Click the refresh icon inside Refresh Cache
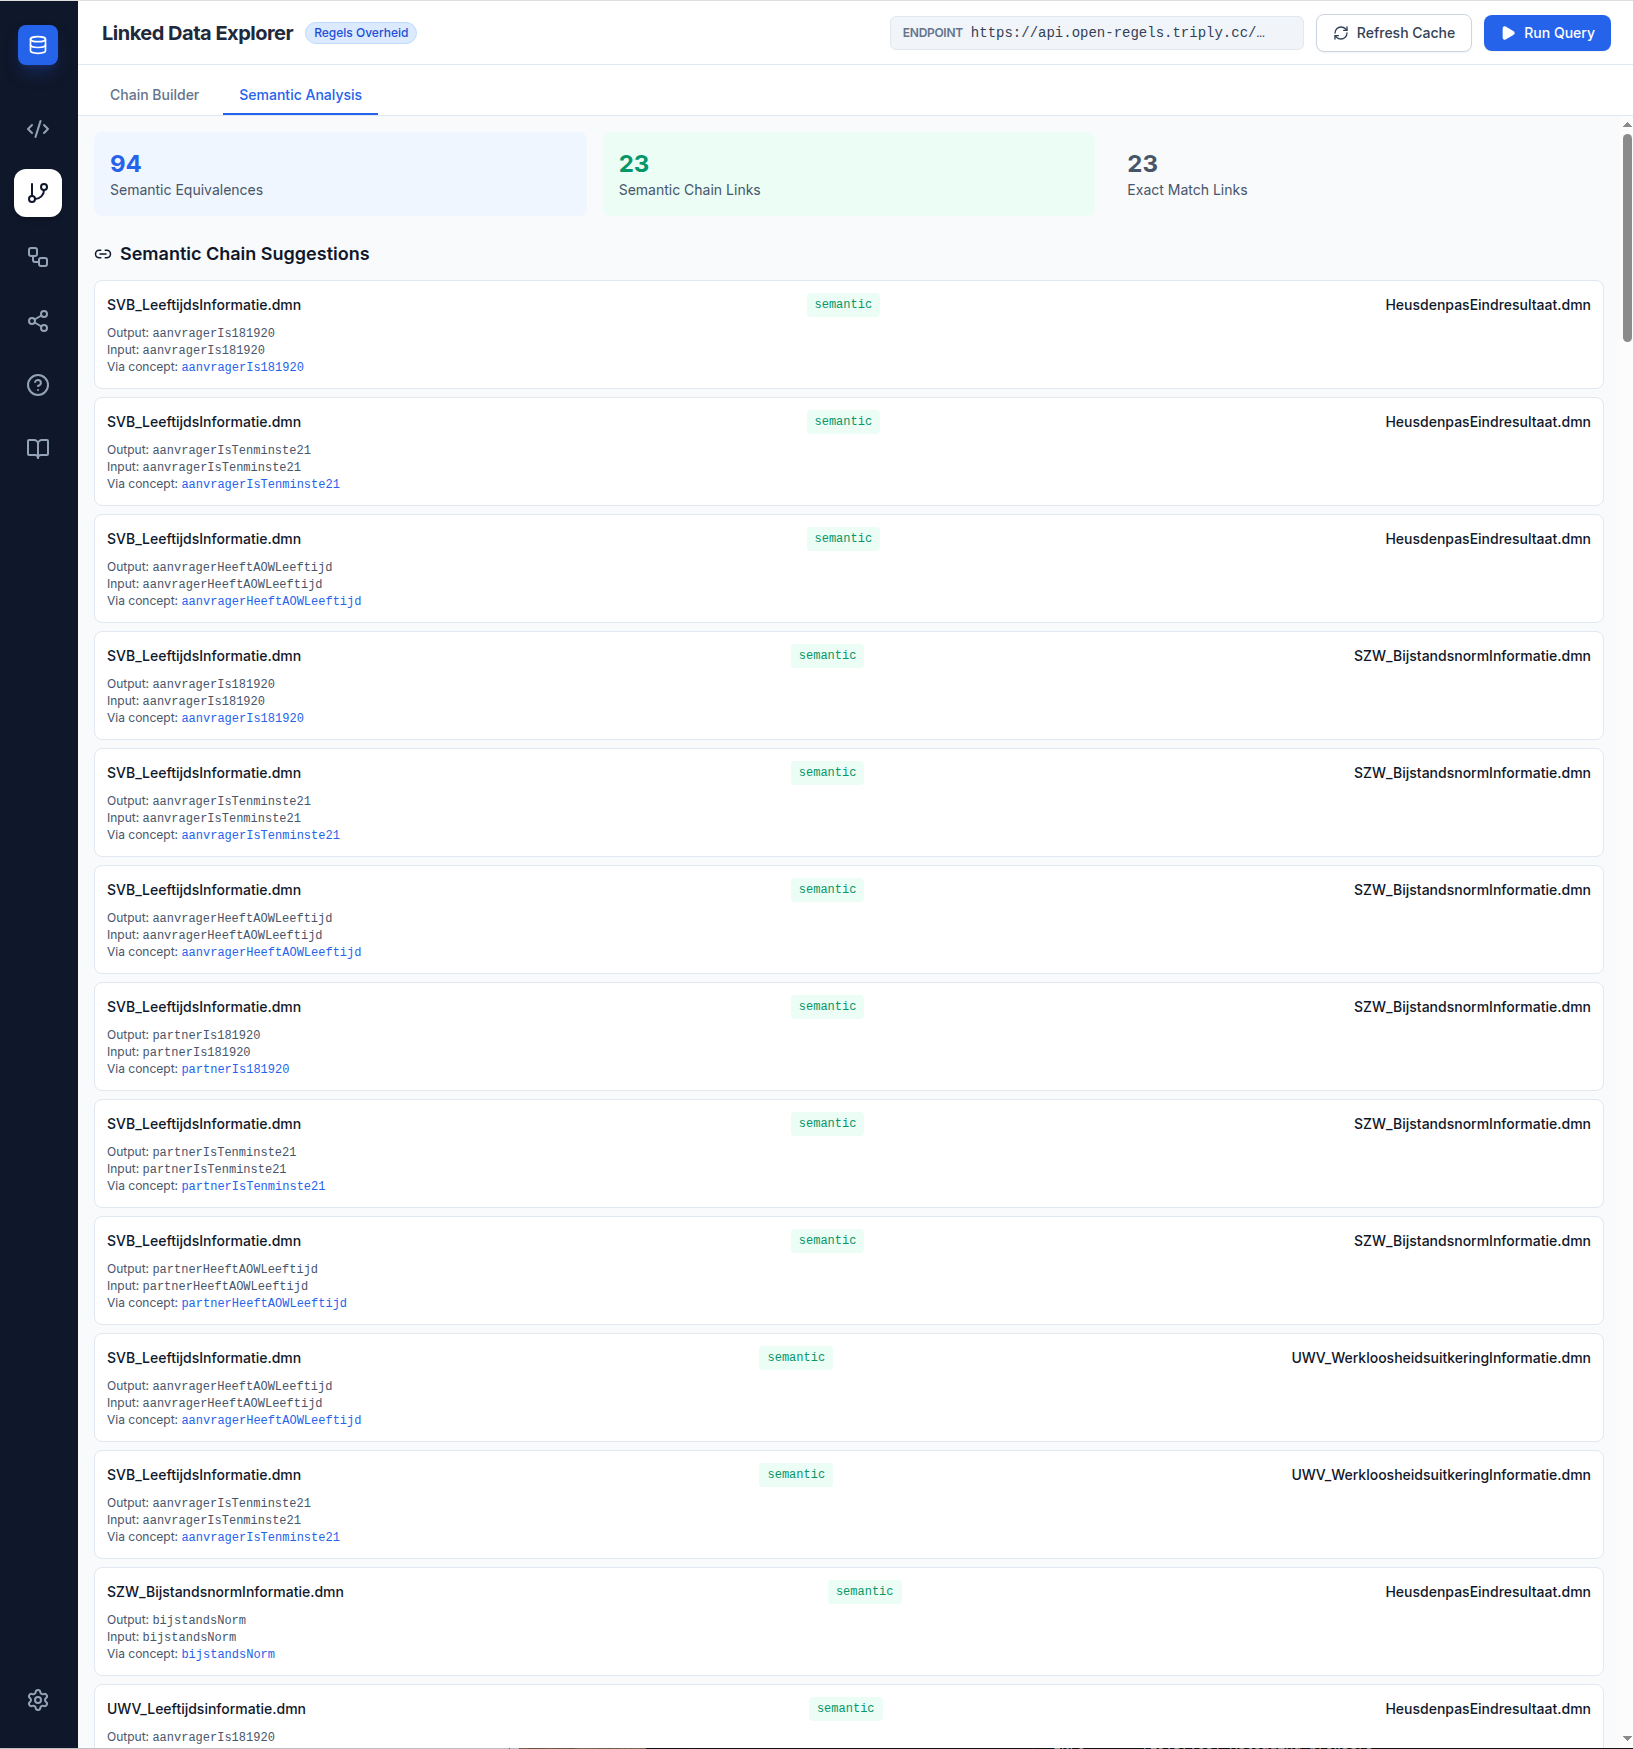 tap(1340, 32)
